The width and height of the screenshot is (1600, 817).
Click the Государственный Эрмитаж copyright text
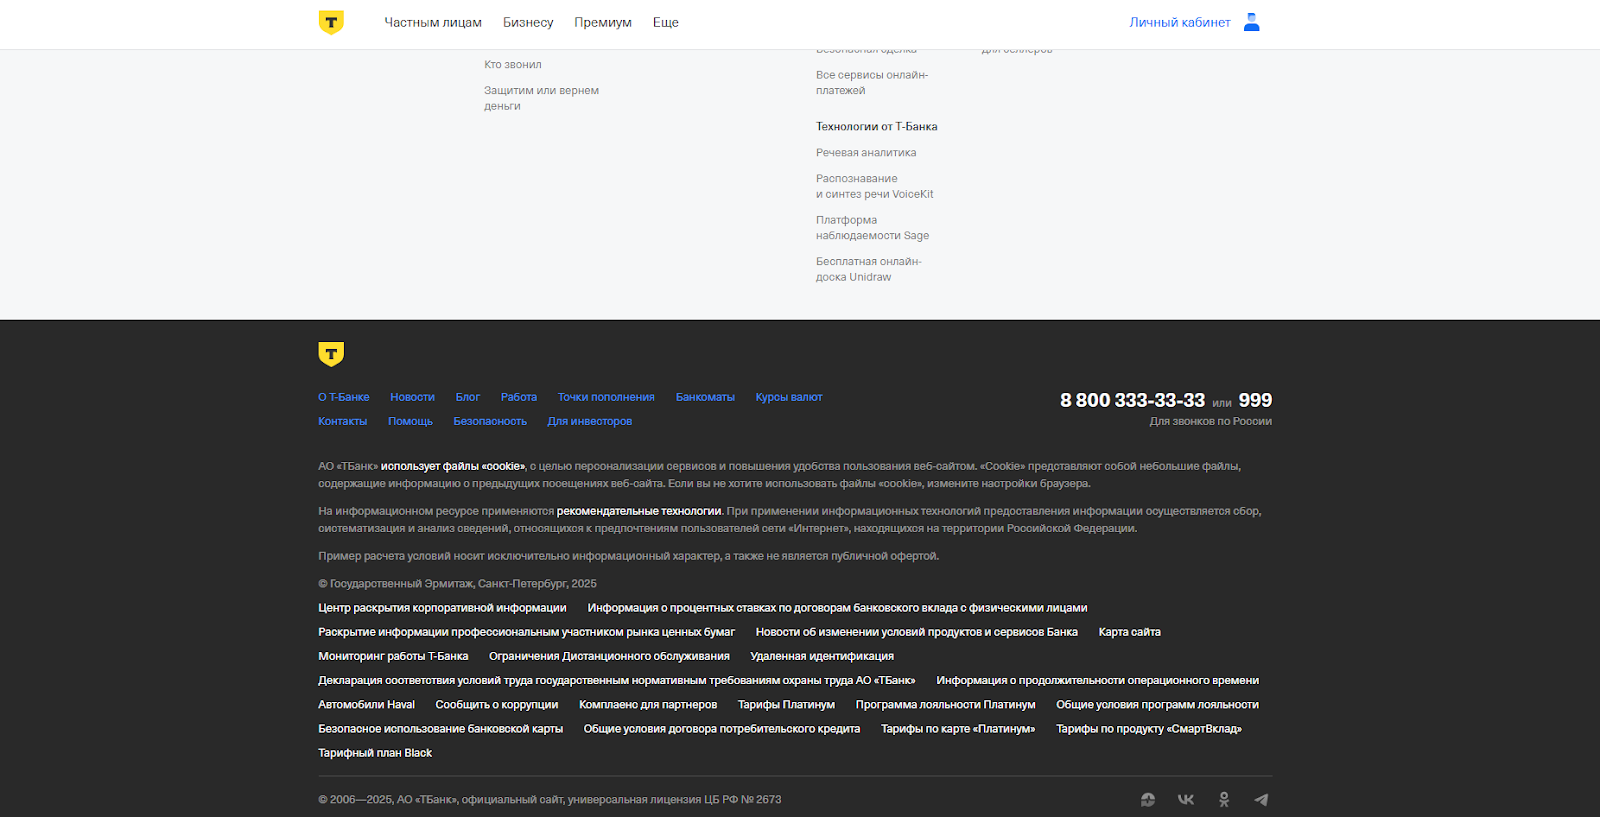[457, 583]
